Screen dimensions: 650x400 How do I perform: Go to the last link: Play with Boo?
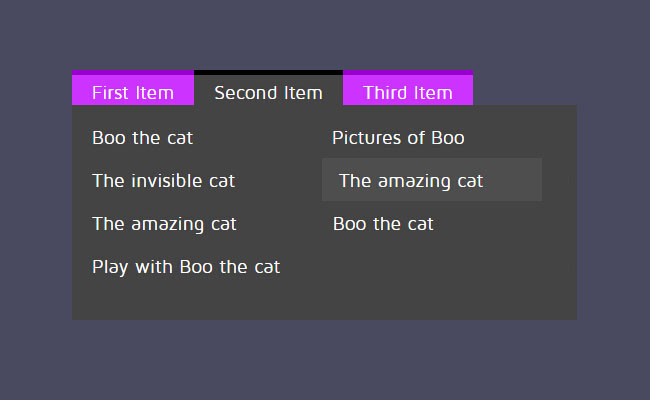pos(186,267)
